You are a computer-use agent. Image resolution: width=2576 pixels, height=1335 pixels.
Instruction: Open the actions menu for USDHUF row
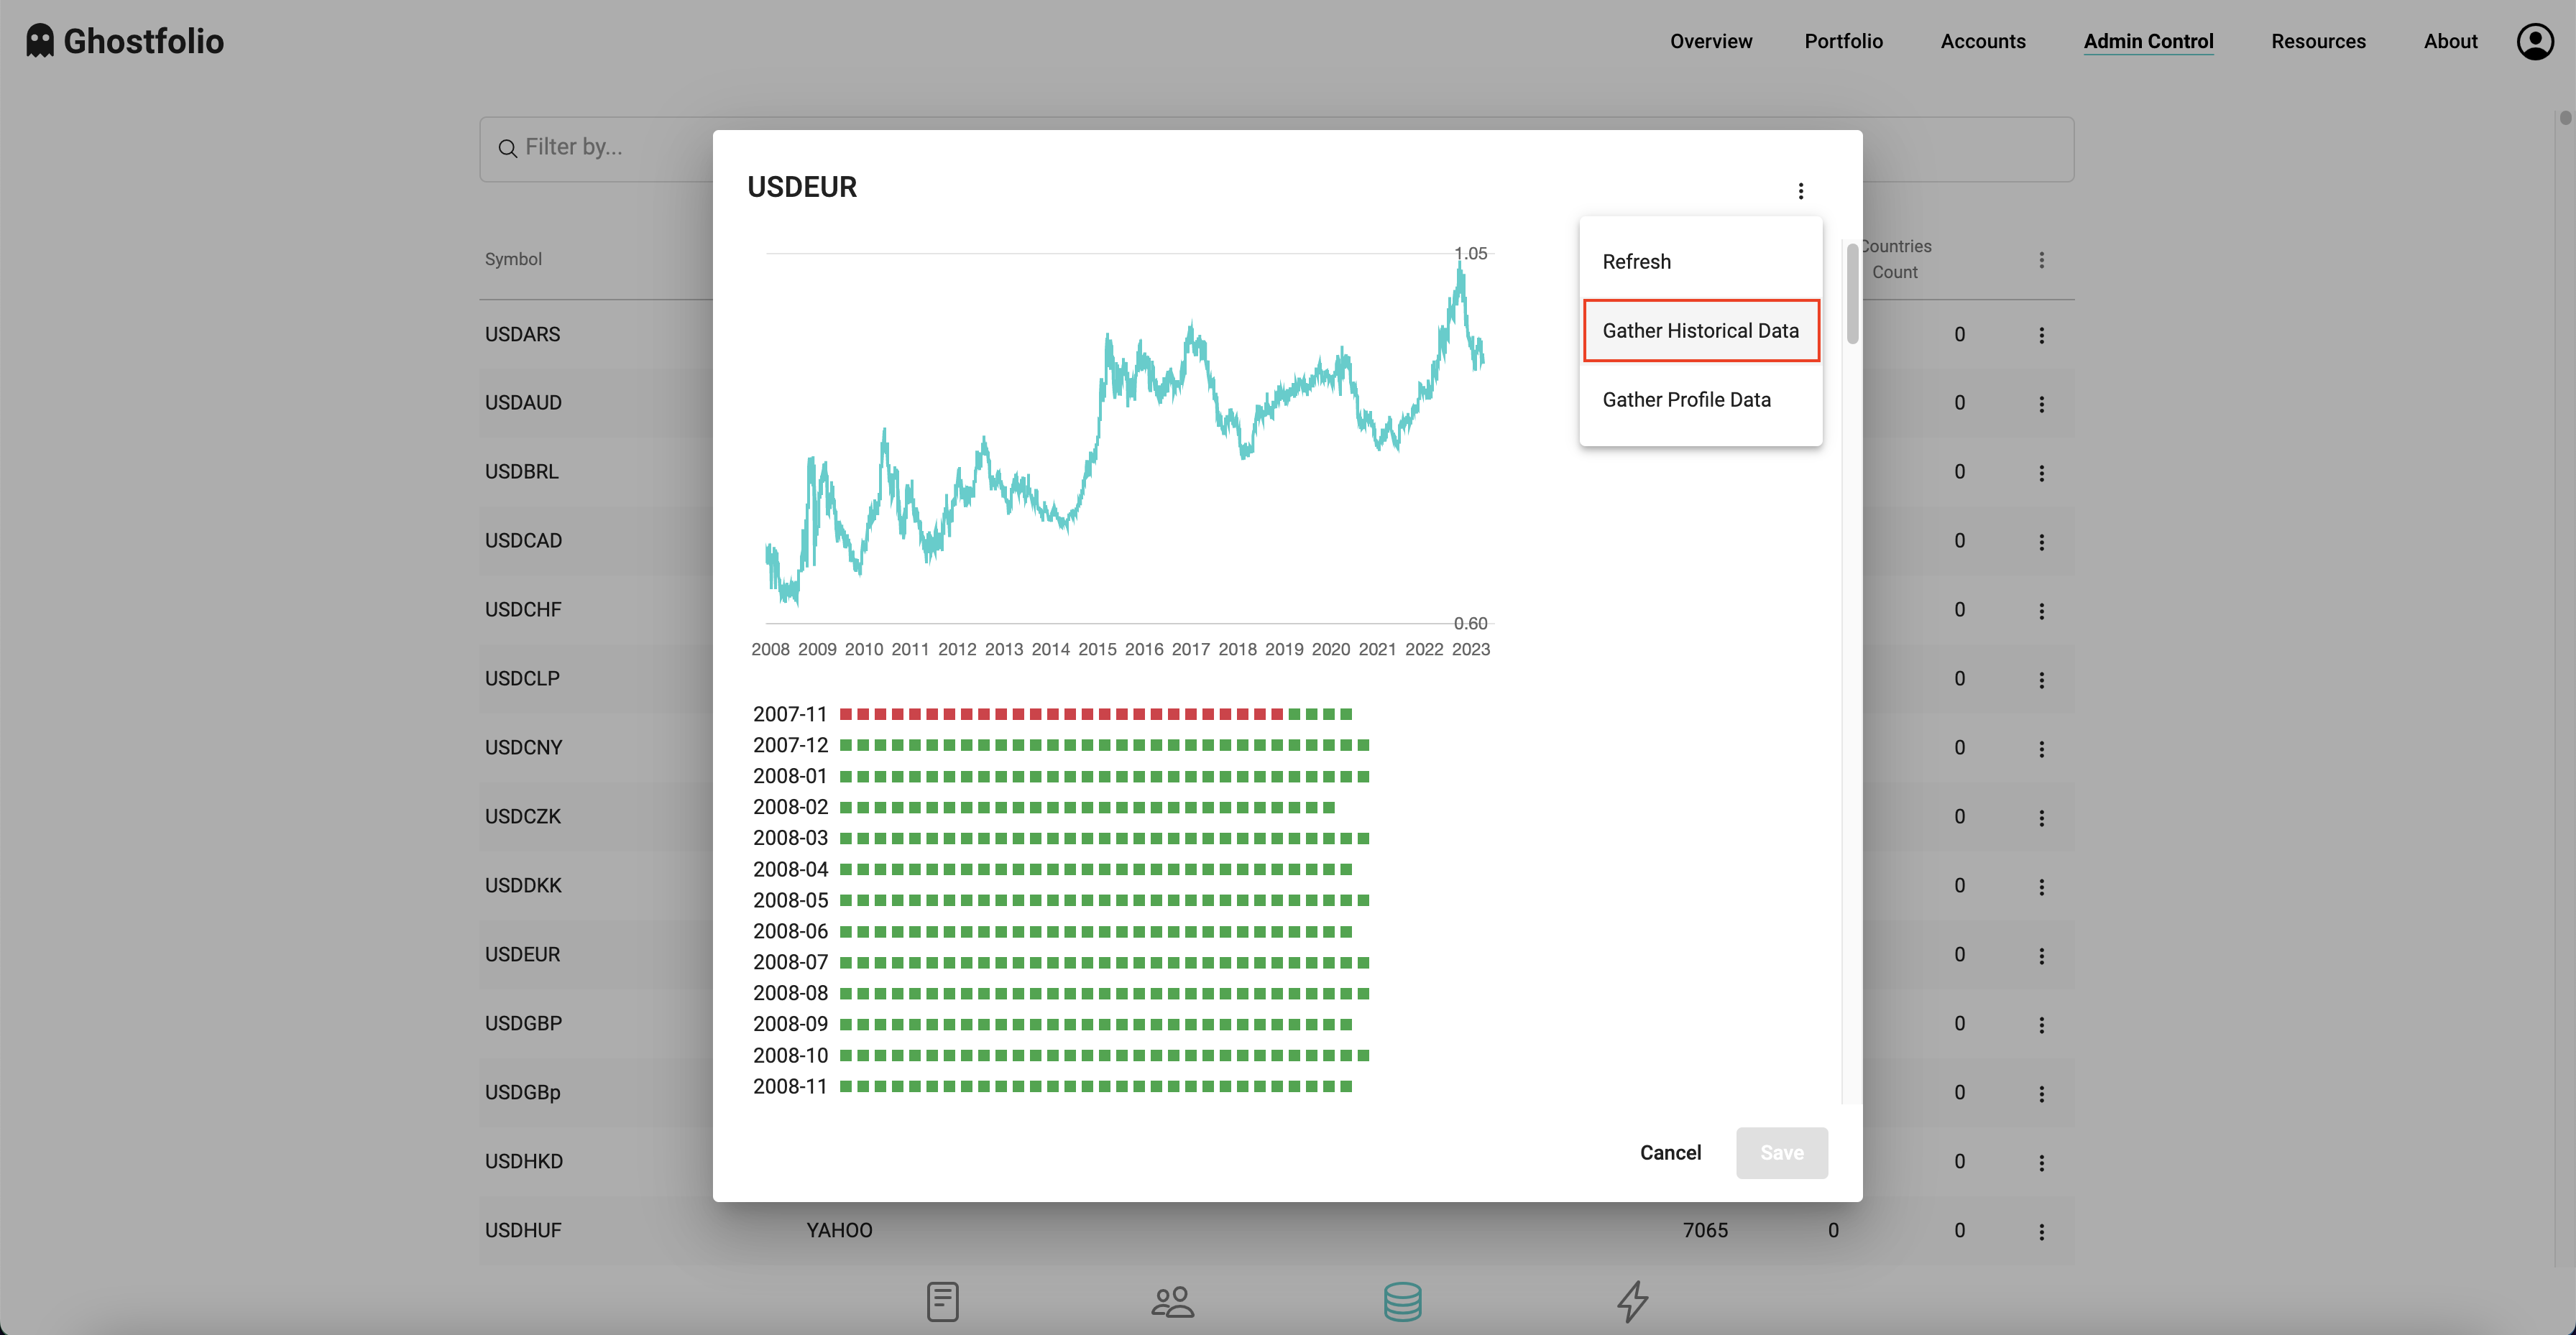click(2042, 1231)
